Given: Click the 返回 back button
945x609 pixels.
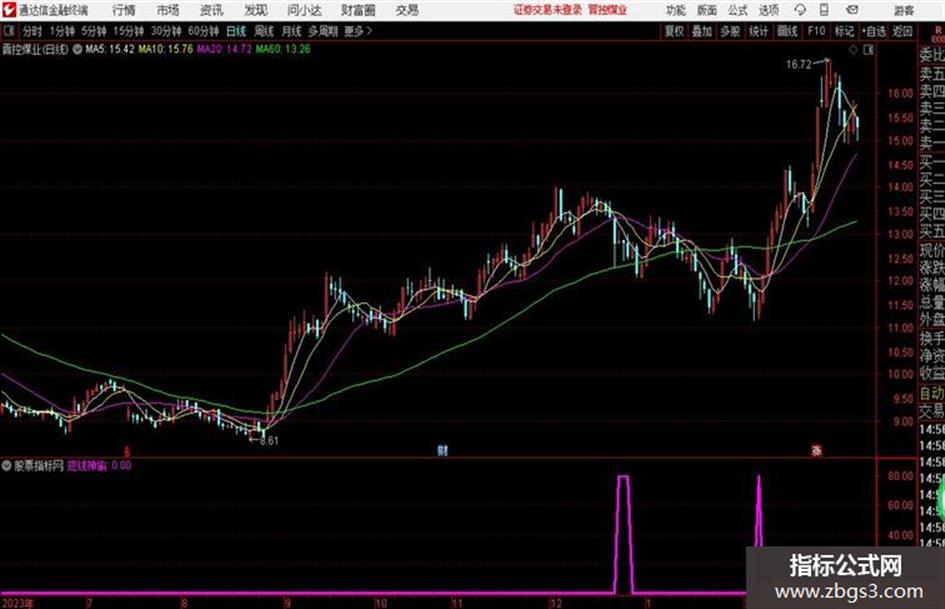Looking at the screenshot, I should [x=902, y=31].
